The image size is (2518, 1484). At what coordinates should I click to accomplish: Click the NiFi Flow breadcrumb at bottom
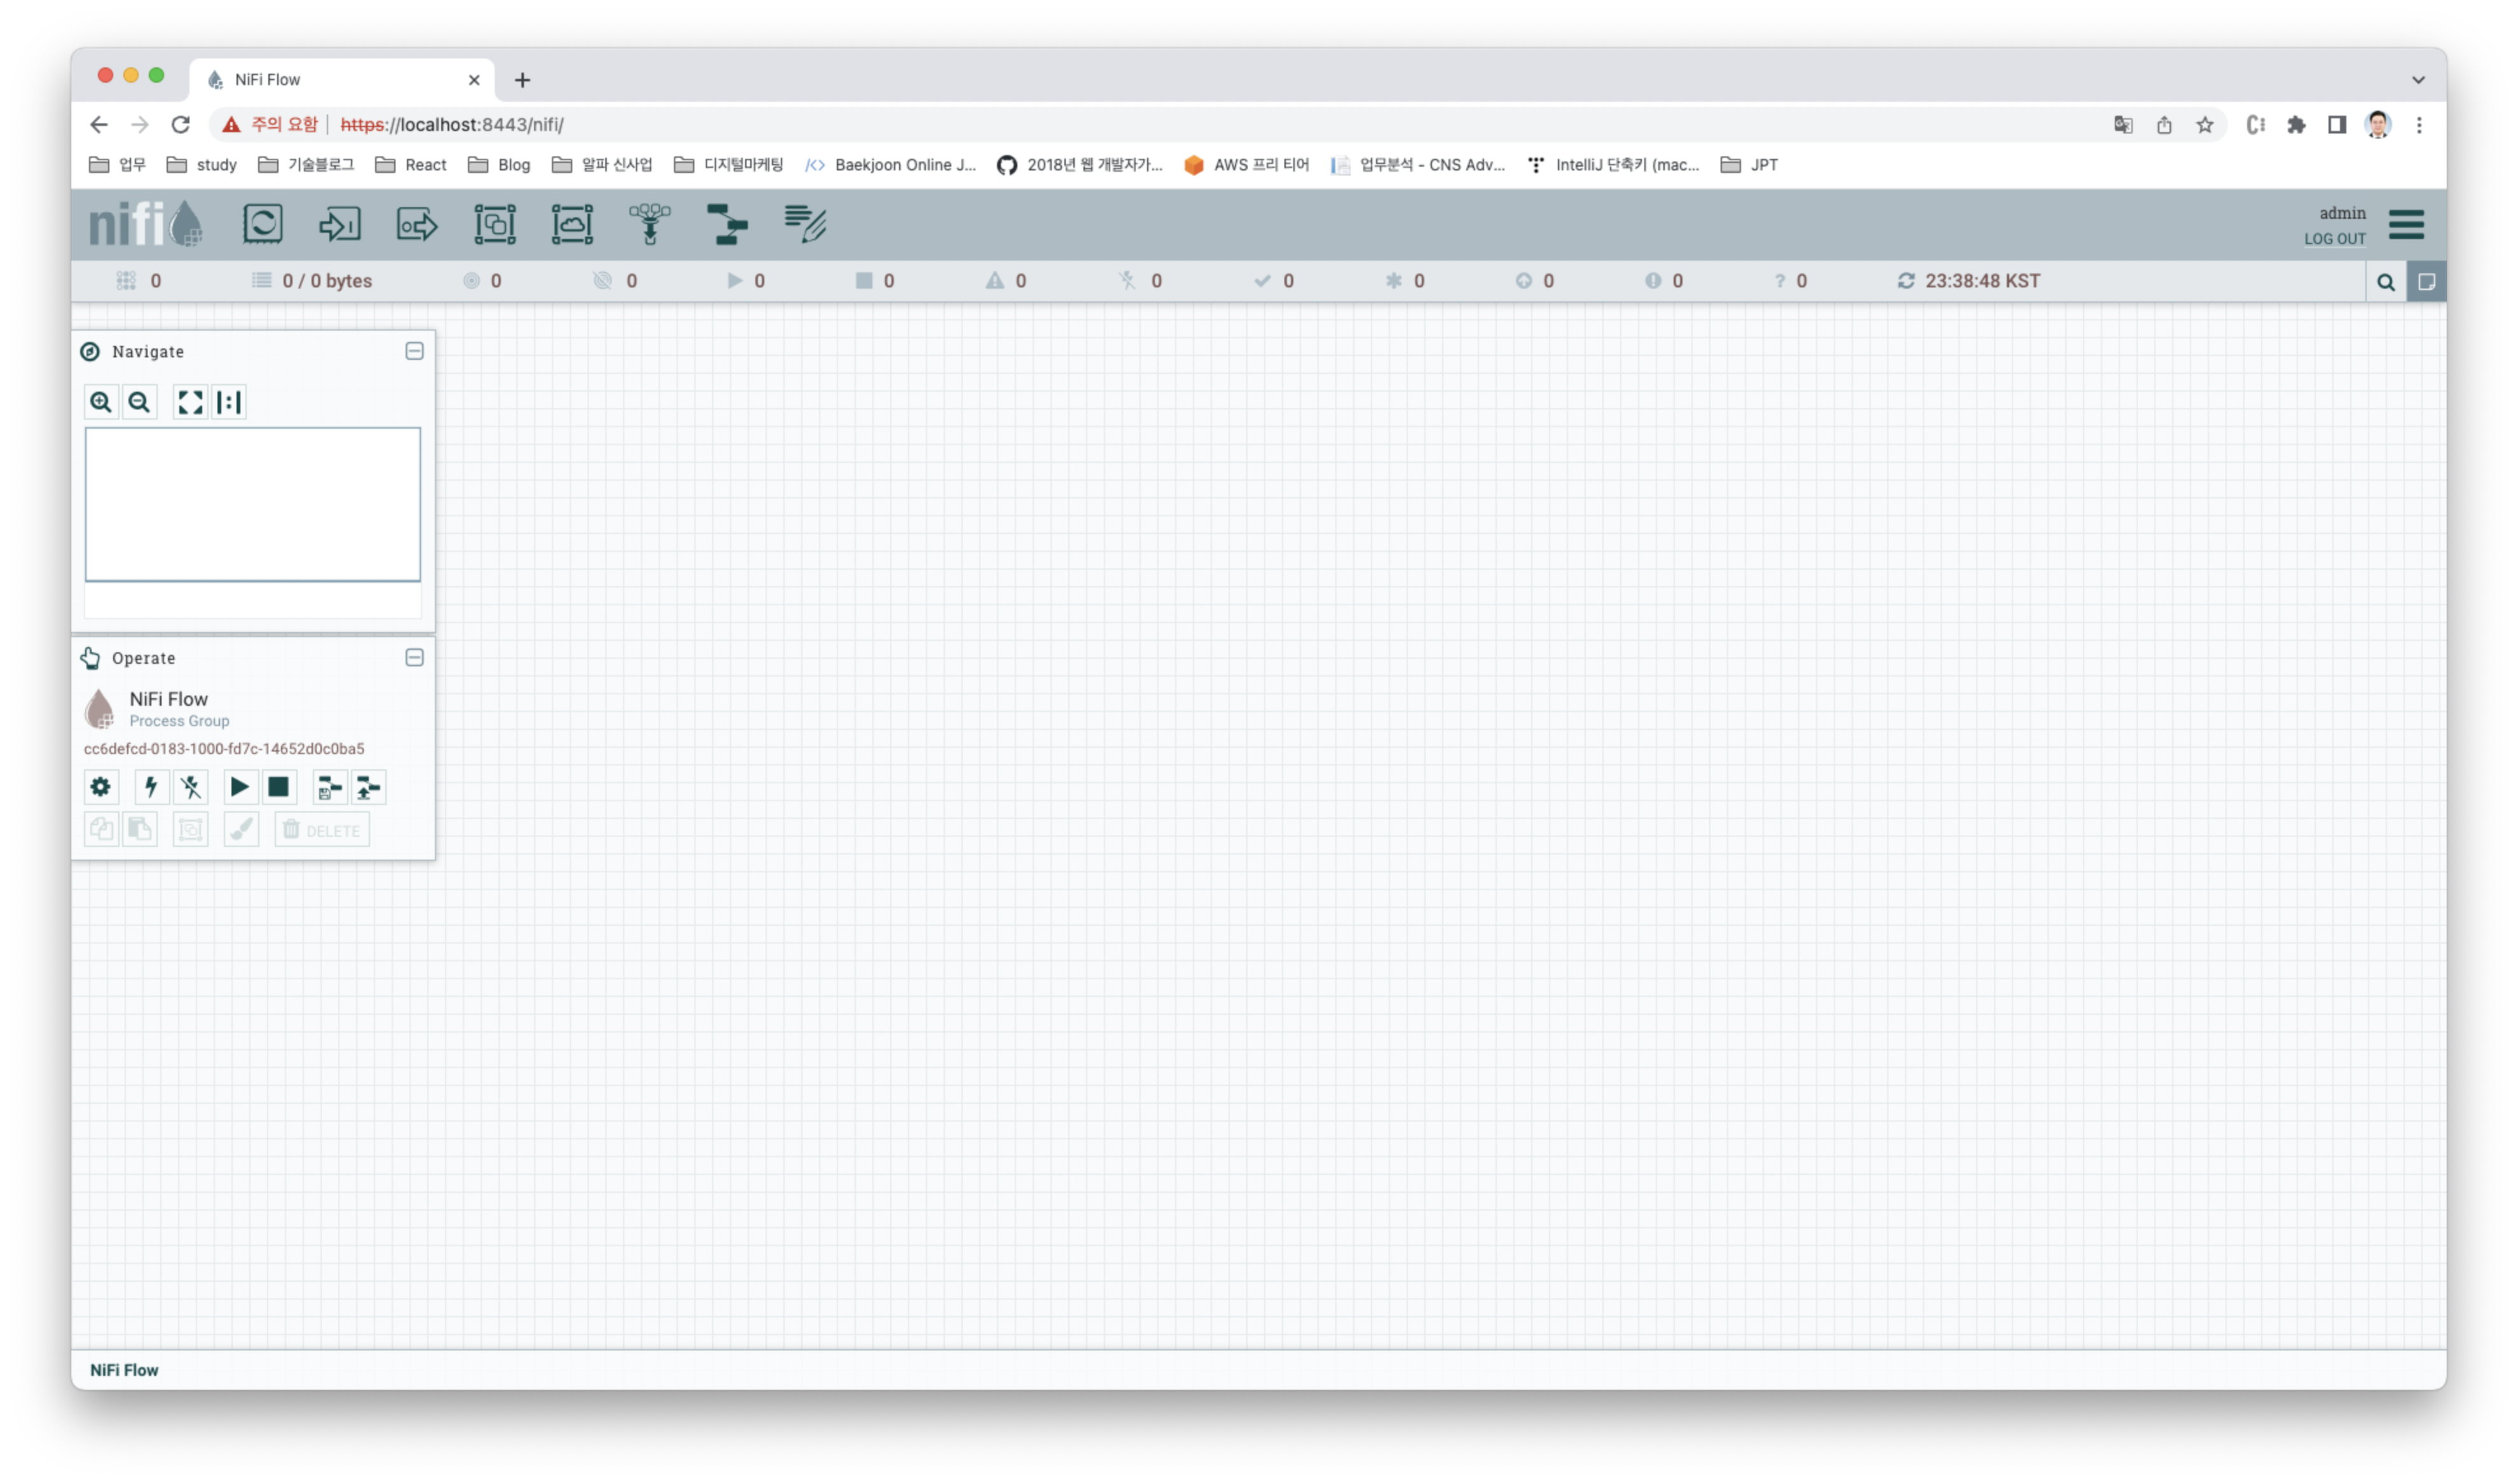[124, 1370]
